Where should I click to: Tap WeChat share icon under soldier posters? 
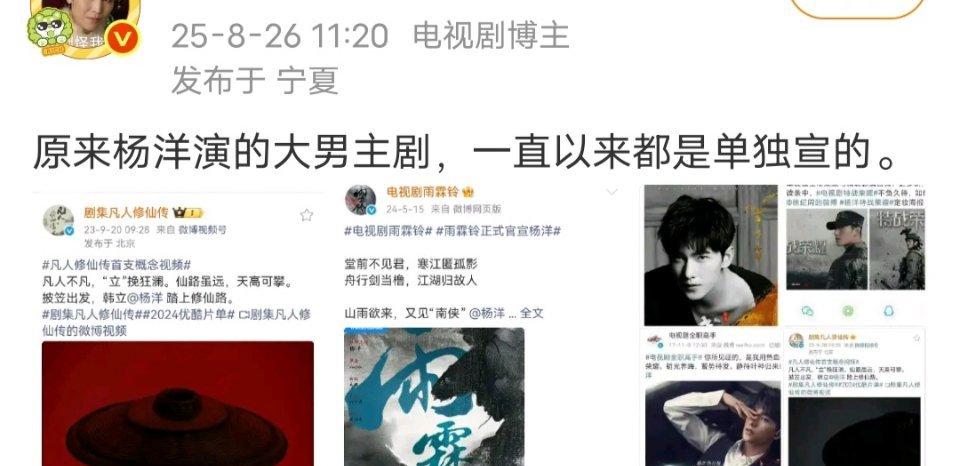(807, 310)
